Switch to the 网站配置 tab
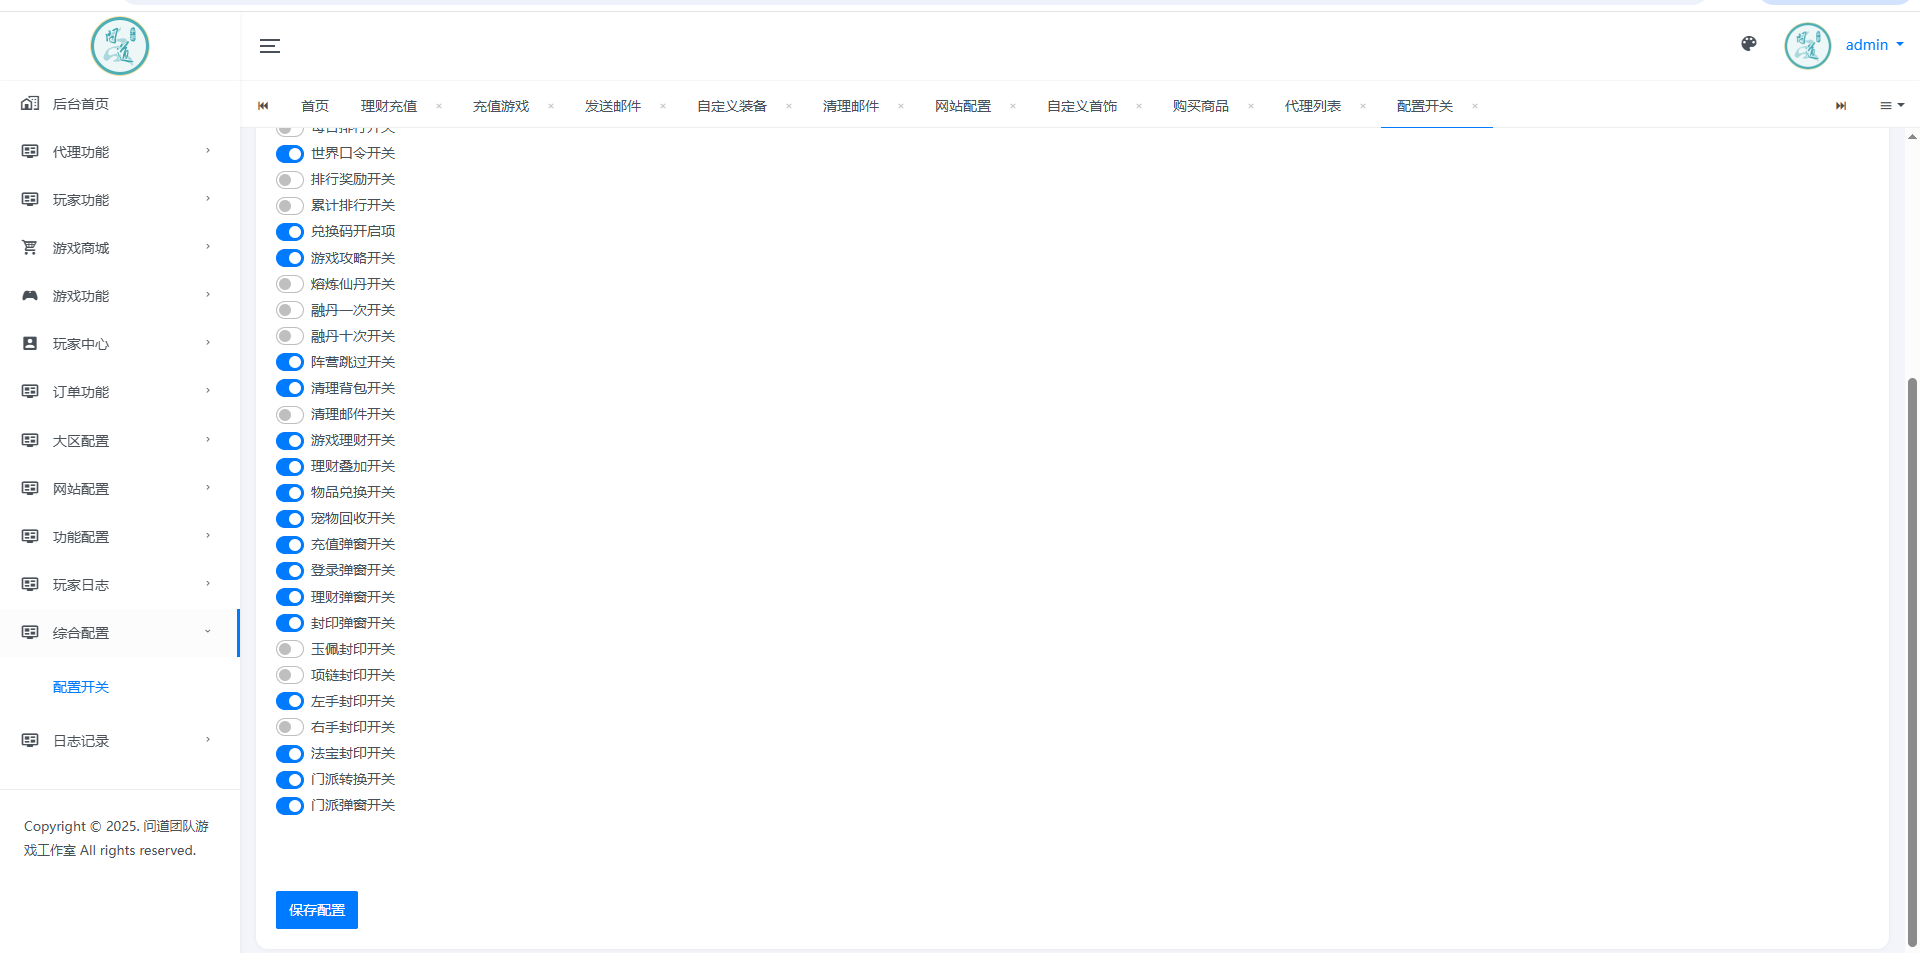The image size is (1920, 953). pos(962,106)
